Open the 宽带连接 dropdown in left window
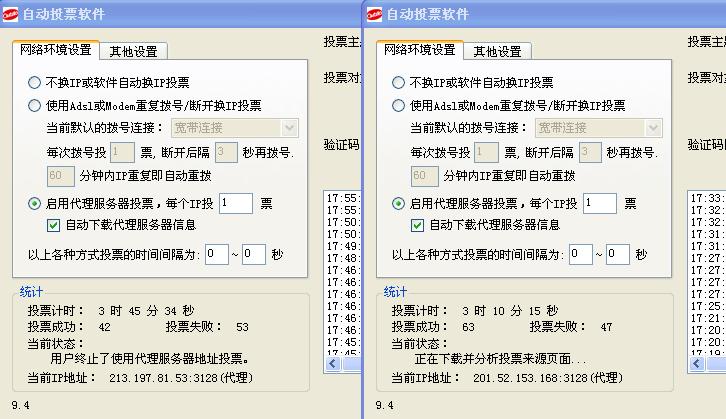The height and width of the screenshot is (419, 726). [x=289, y=128]
